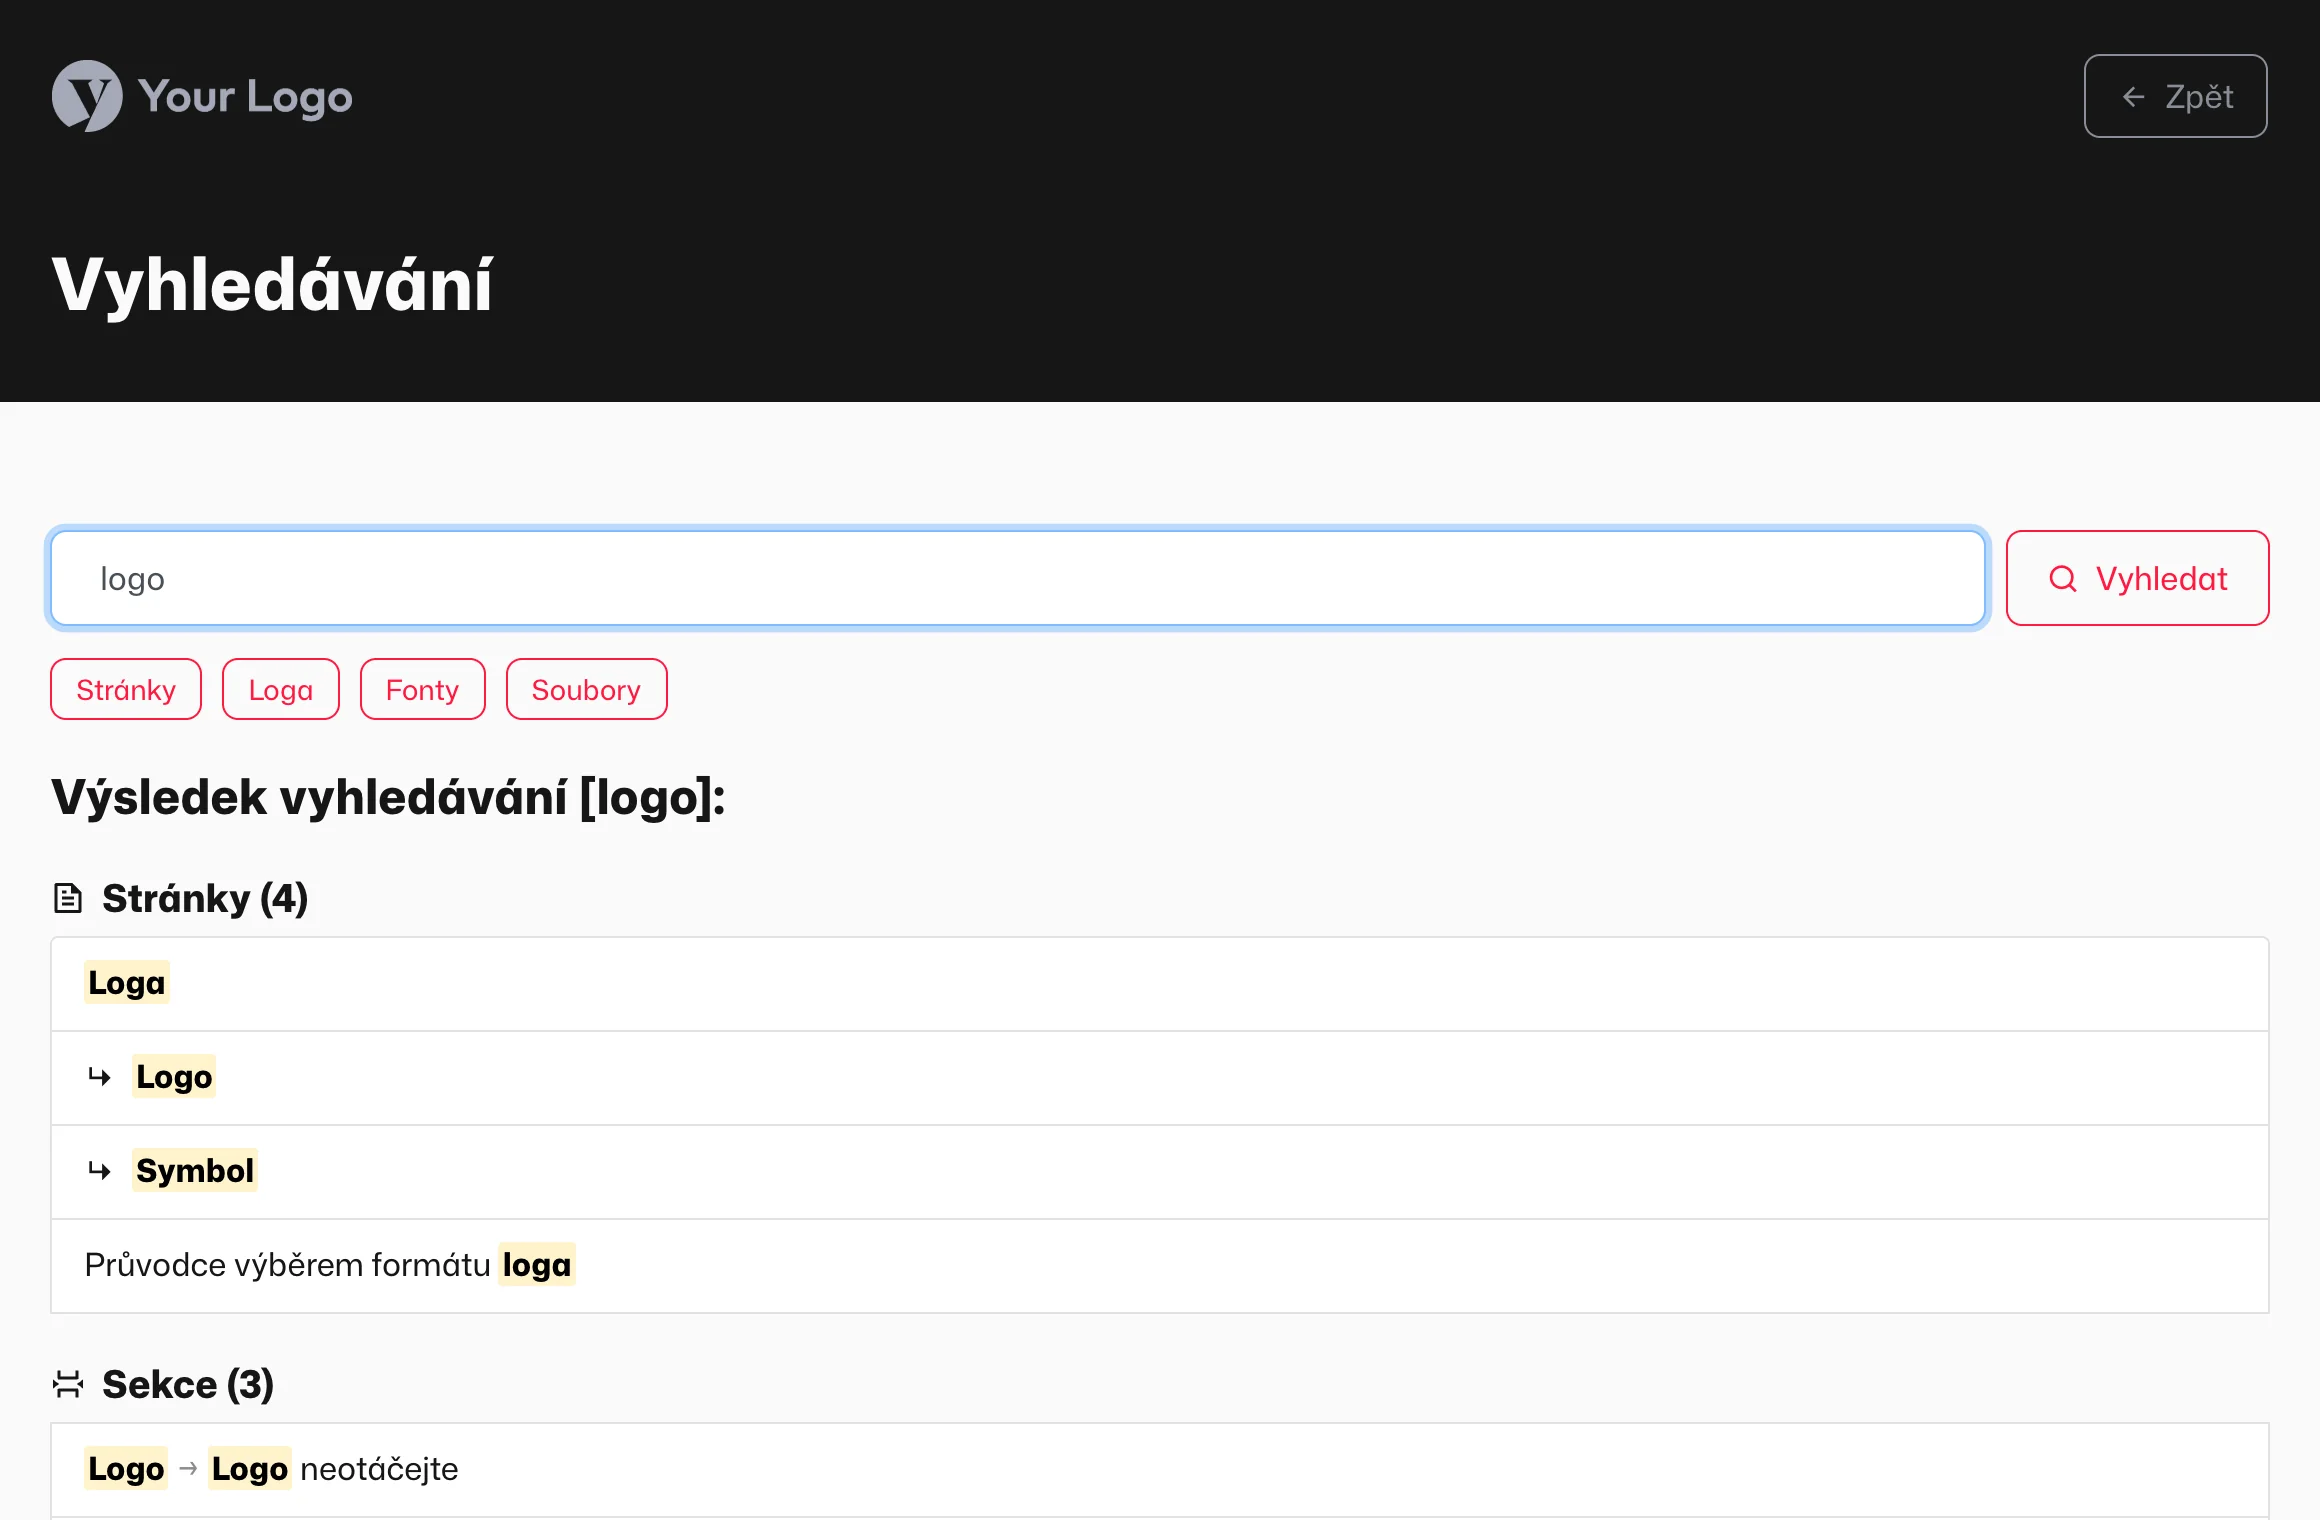Click the Stránky (4) heading

click(205, 898)
